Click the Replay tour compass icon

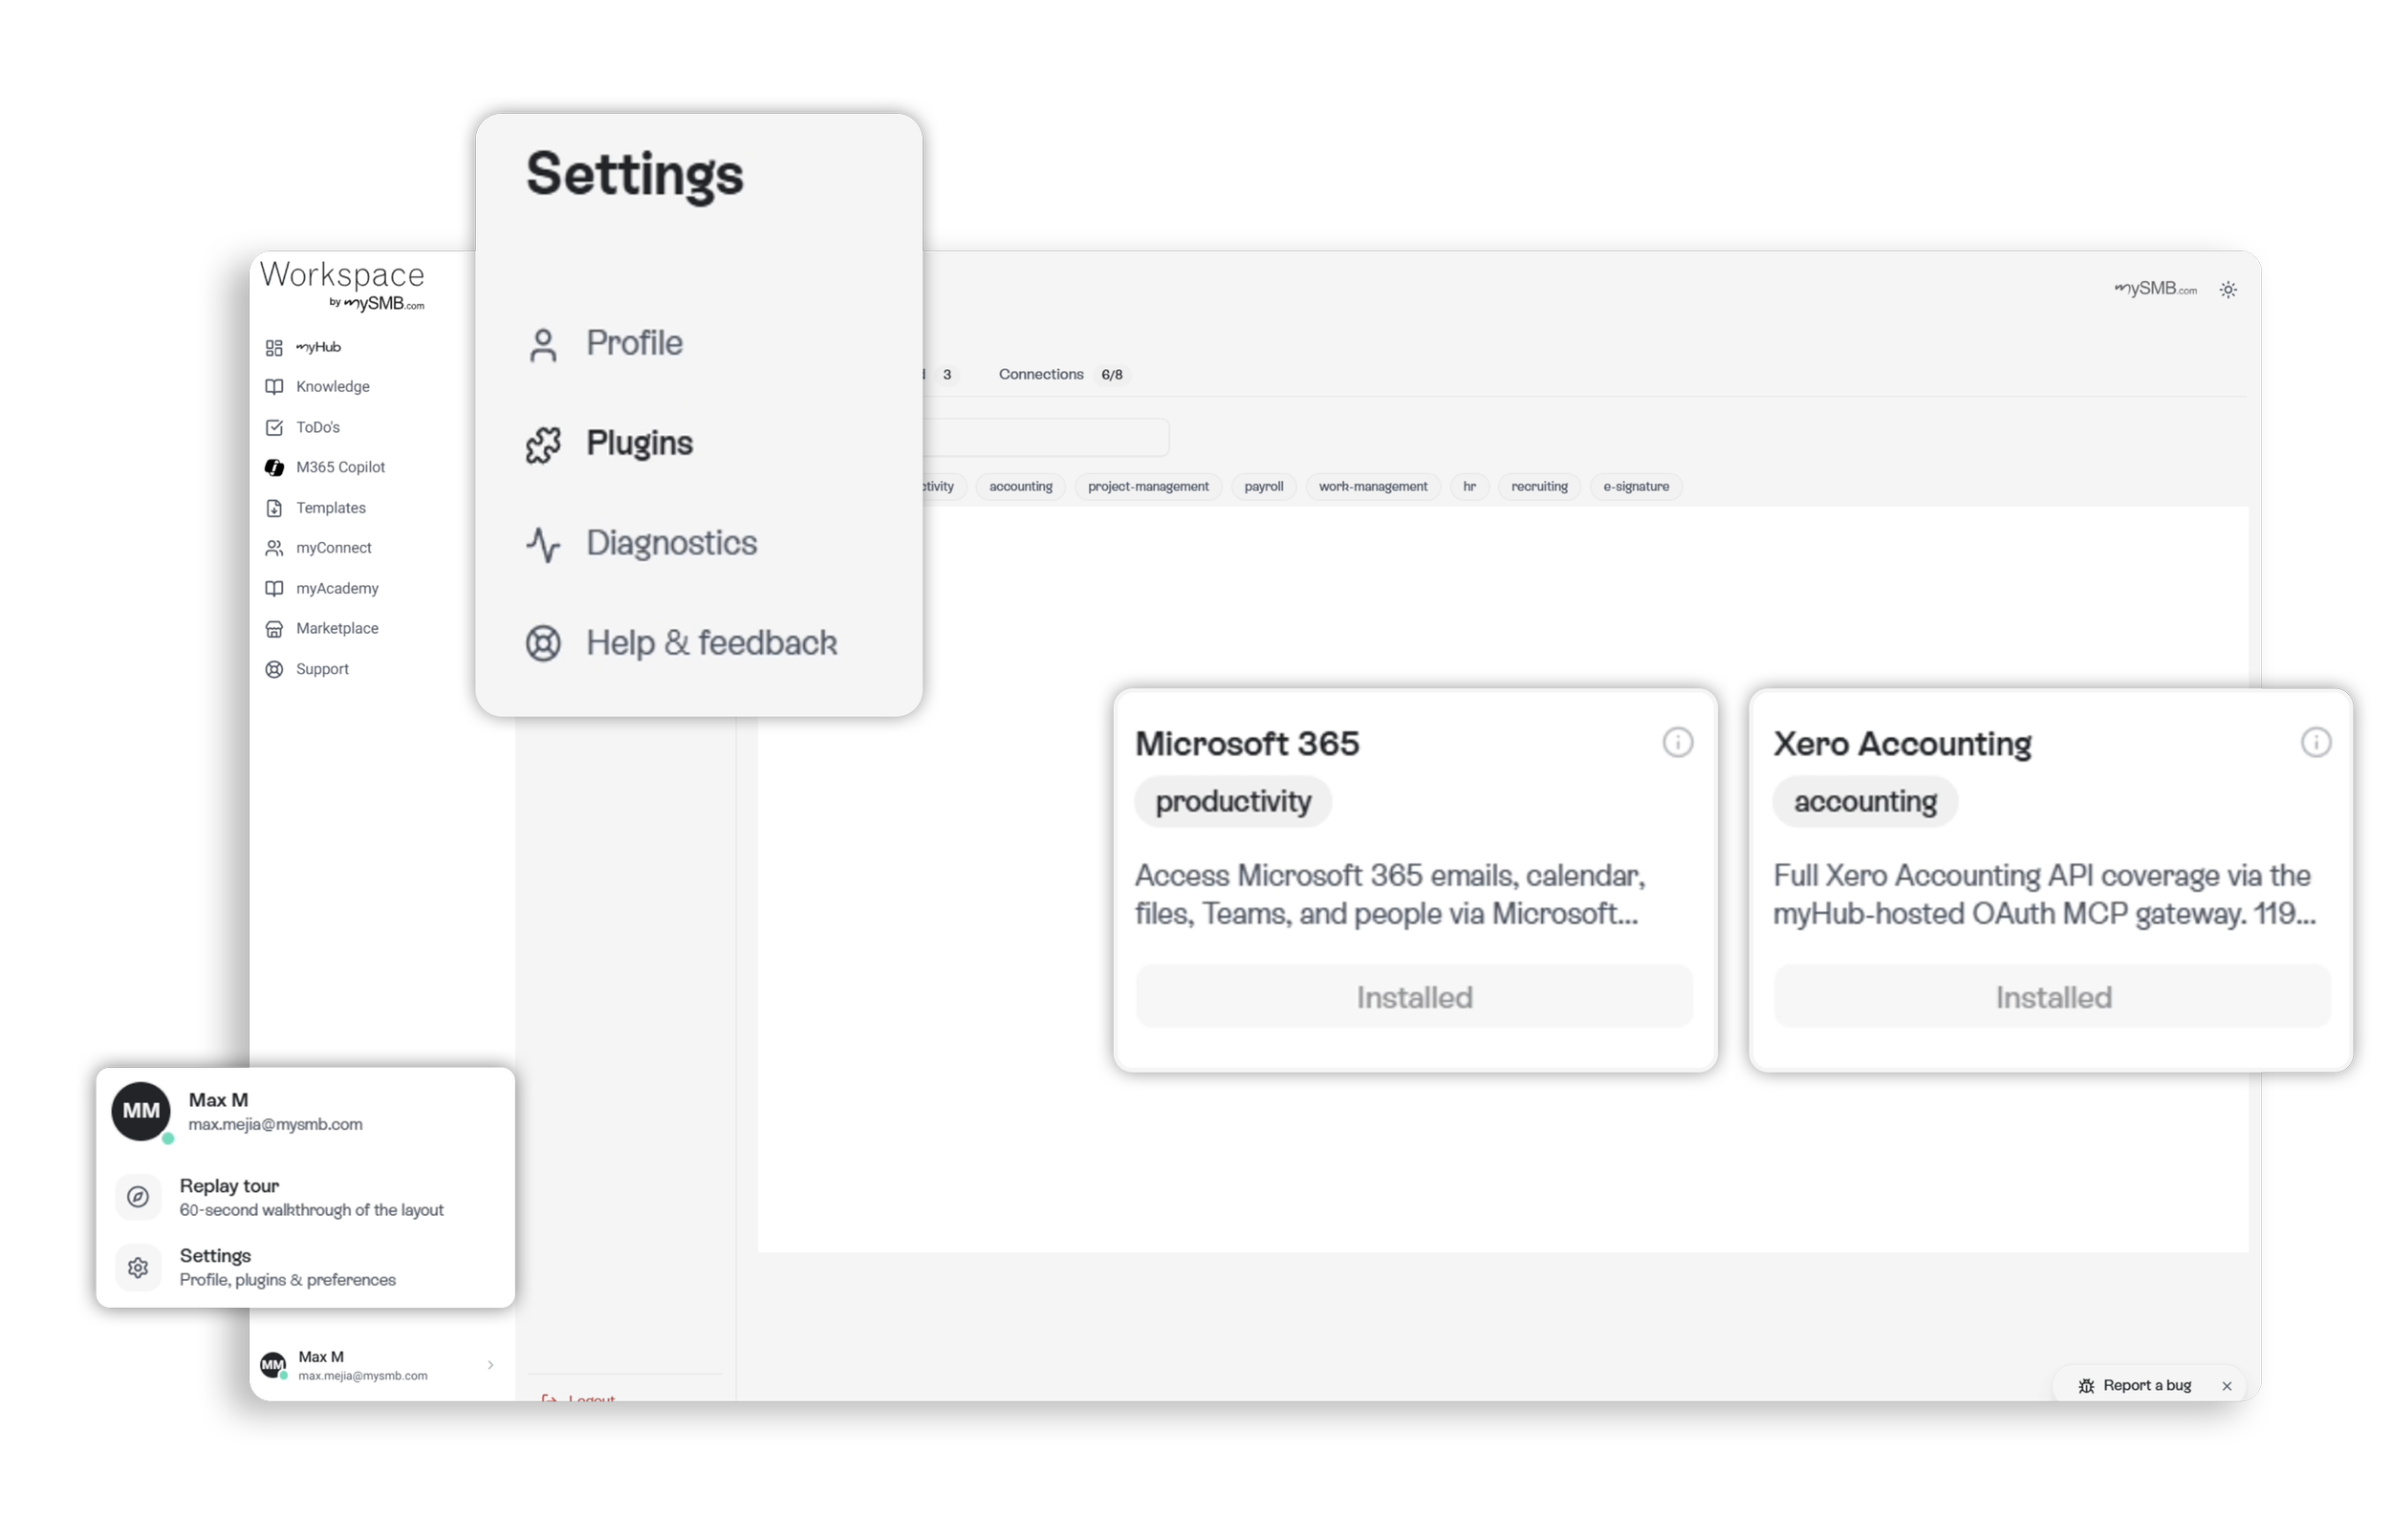tap(138, 1198)
